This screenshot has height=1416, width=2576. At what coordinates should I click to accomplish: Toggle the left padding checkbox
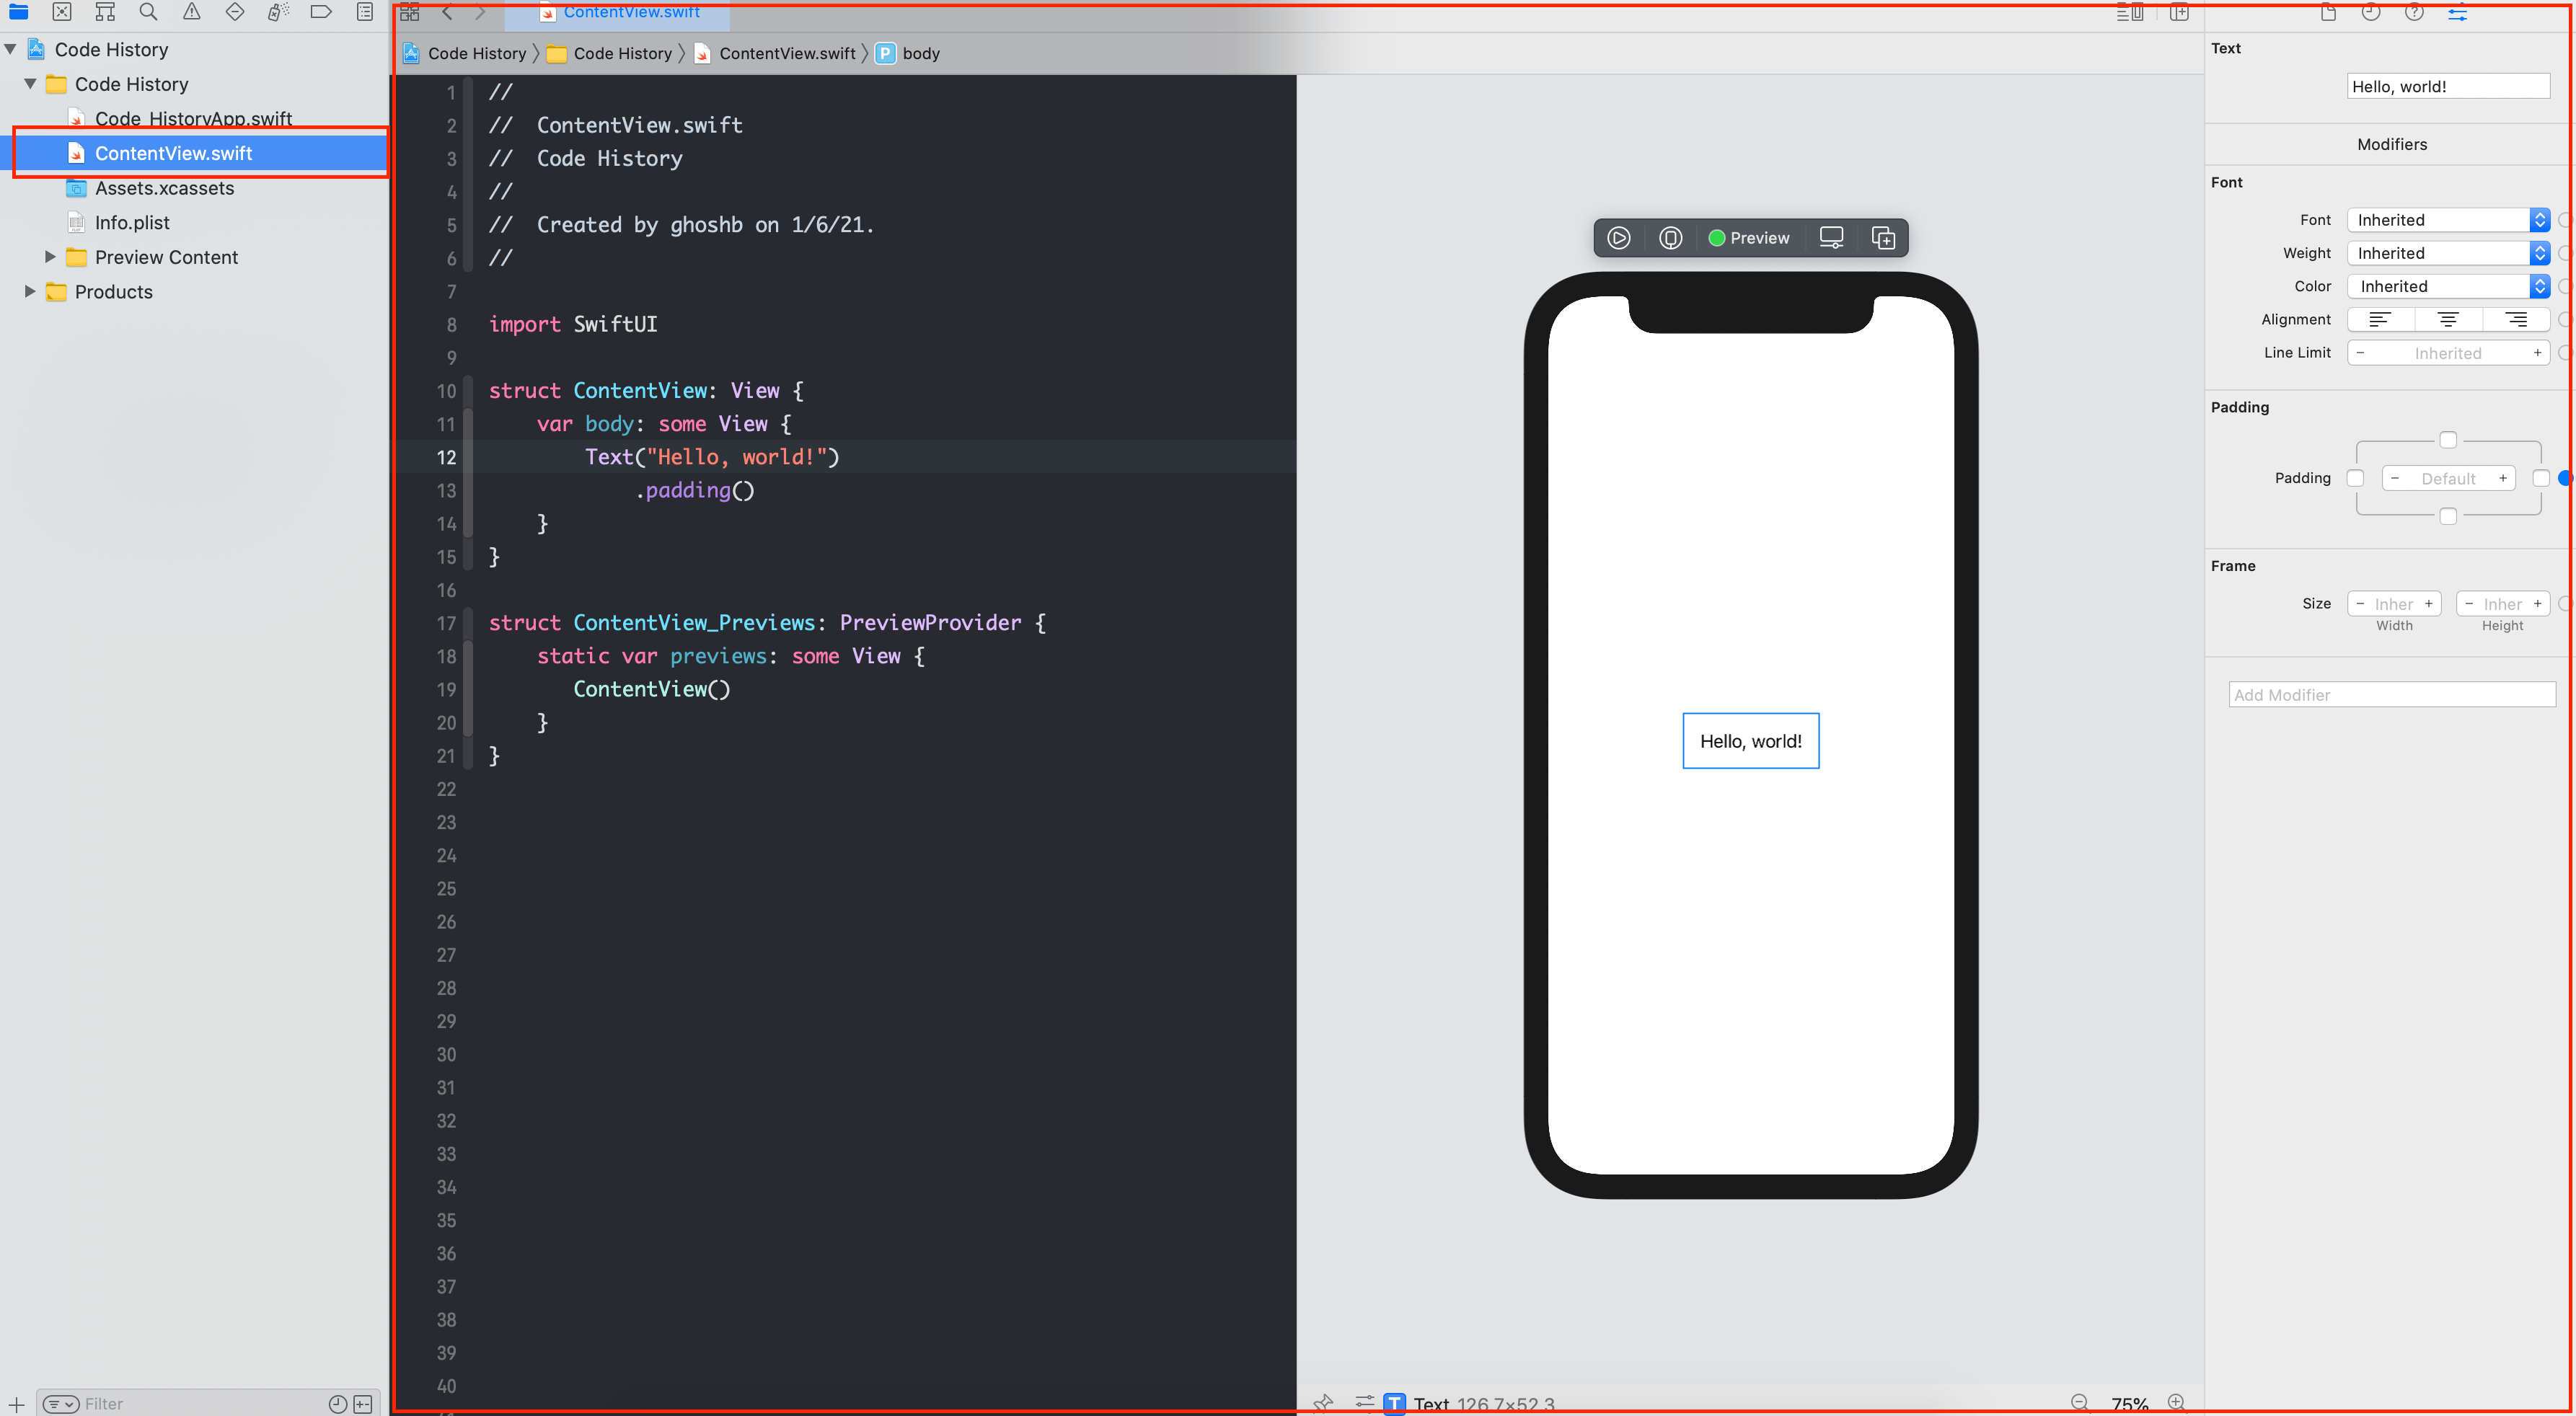click(2355, 478)
